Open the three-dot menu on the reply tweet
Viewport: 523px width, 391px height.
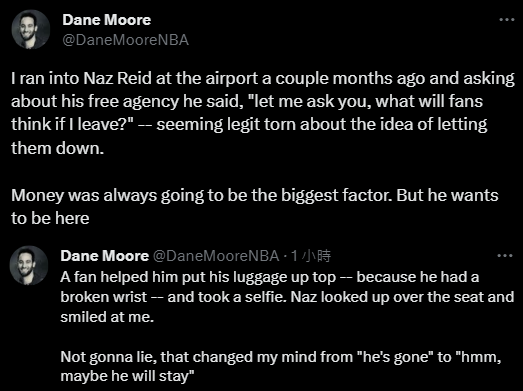[505, 256]
